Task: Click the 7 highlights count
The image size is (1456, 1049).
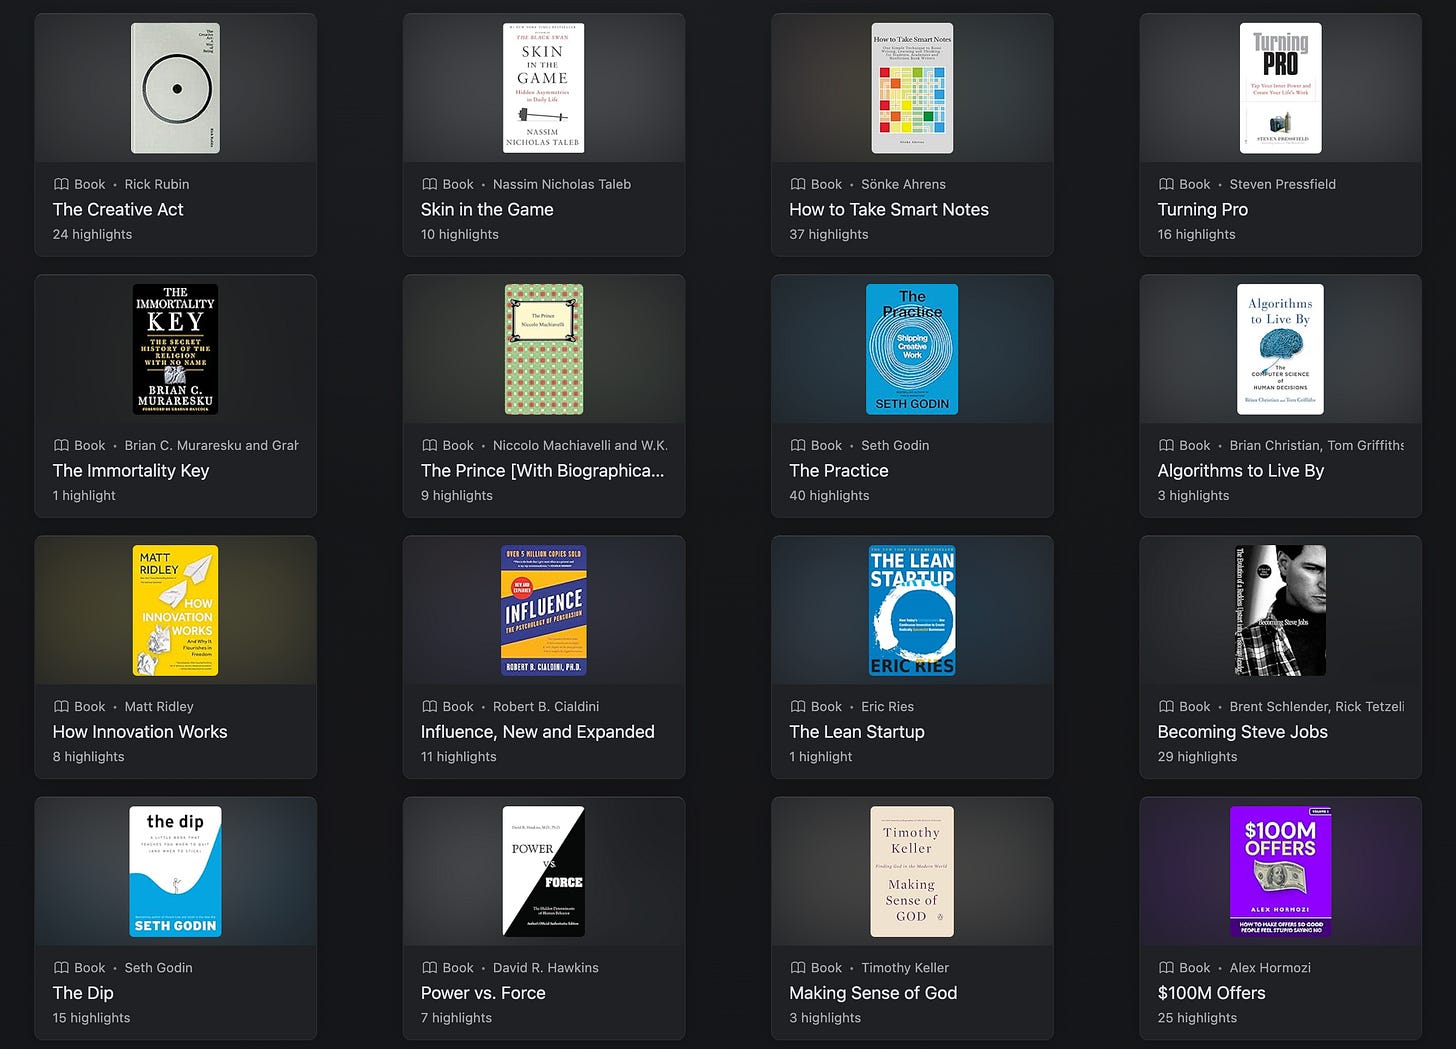Action: [x=456, y=1017]
